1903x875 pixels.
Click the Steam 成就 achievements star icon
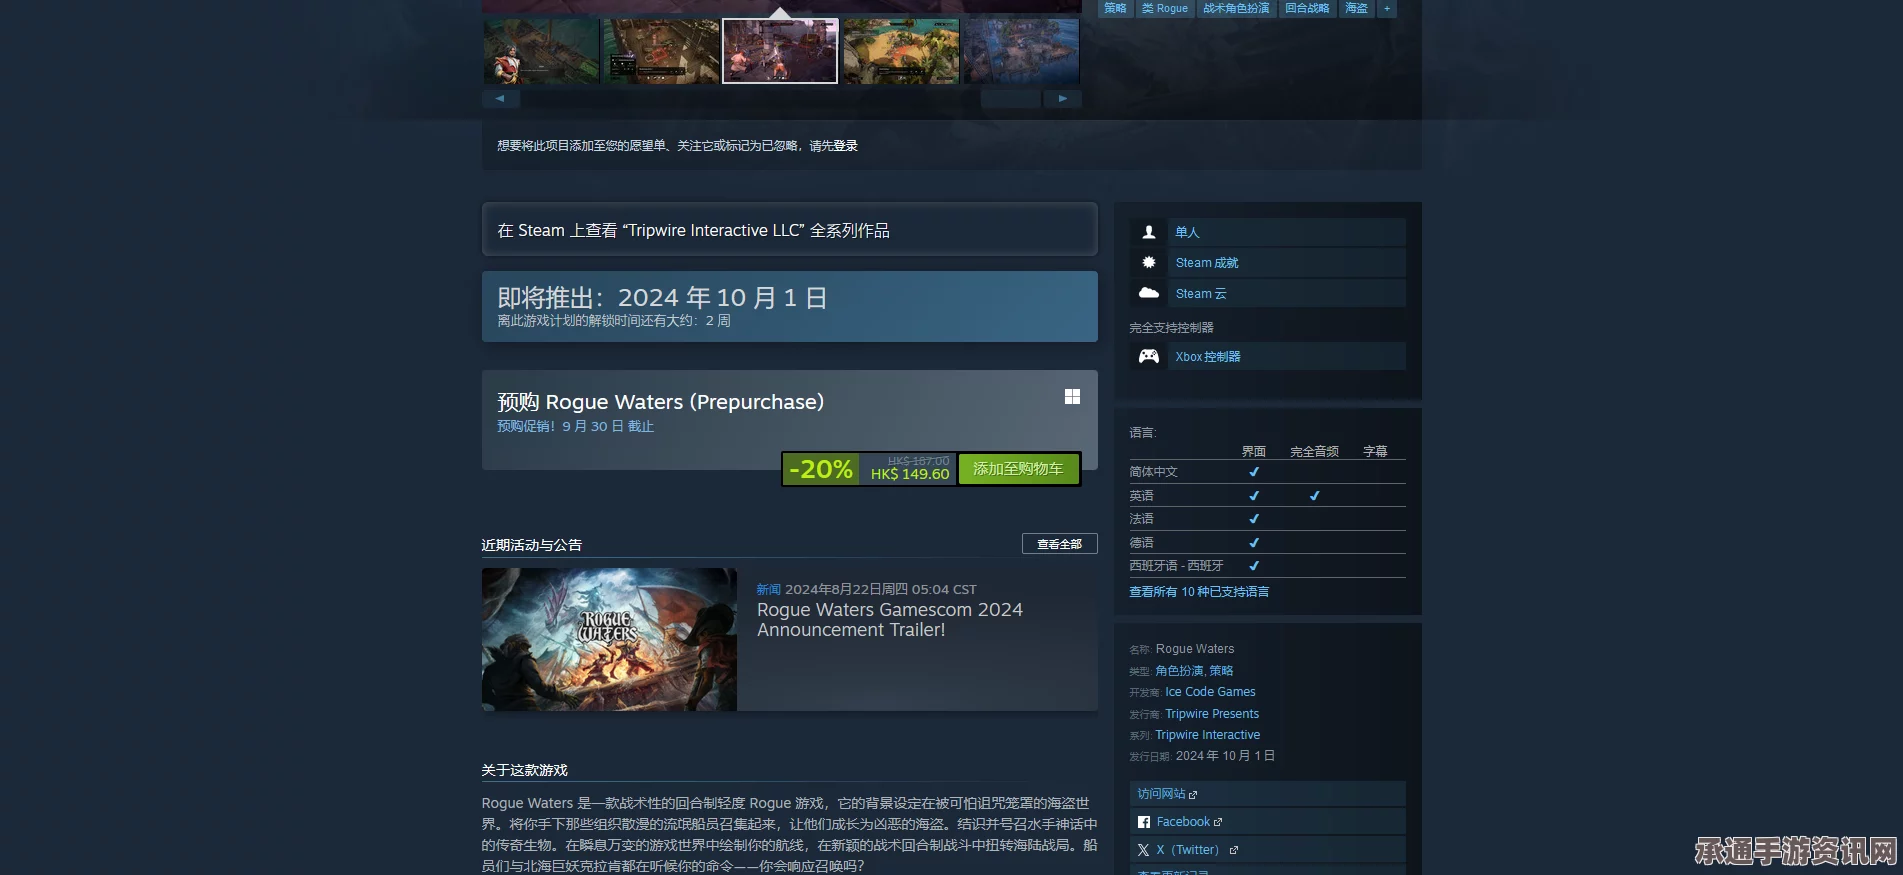coord(1149,262)
